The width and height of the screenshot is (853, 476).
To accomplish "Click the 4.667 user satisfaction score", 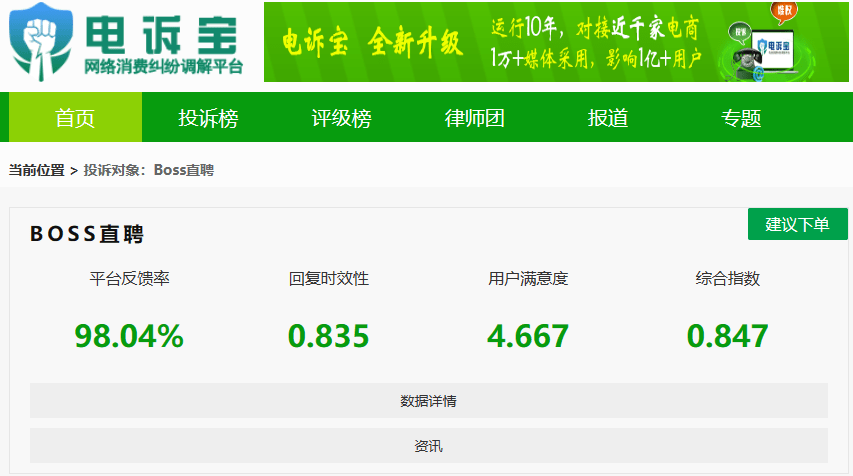I will (x=528, y=336).
